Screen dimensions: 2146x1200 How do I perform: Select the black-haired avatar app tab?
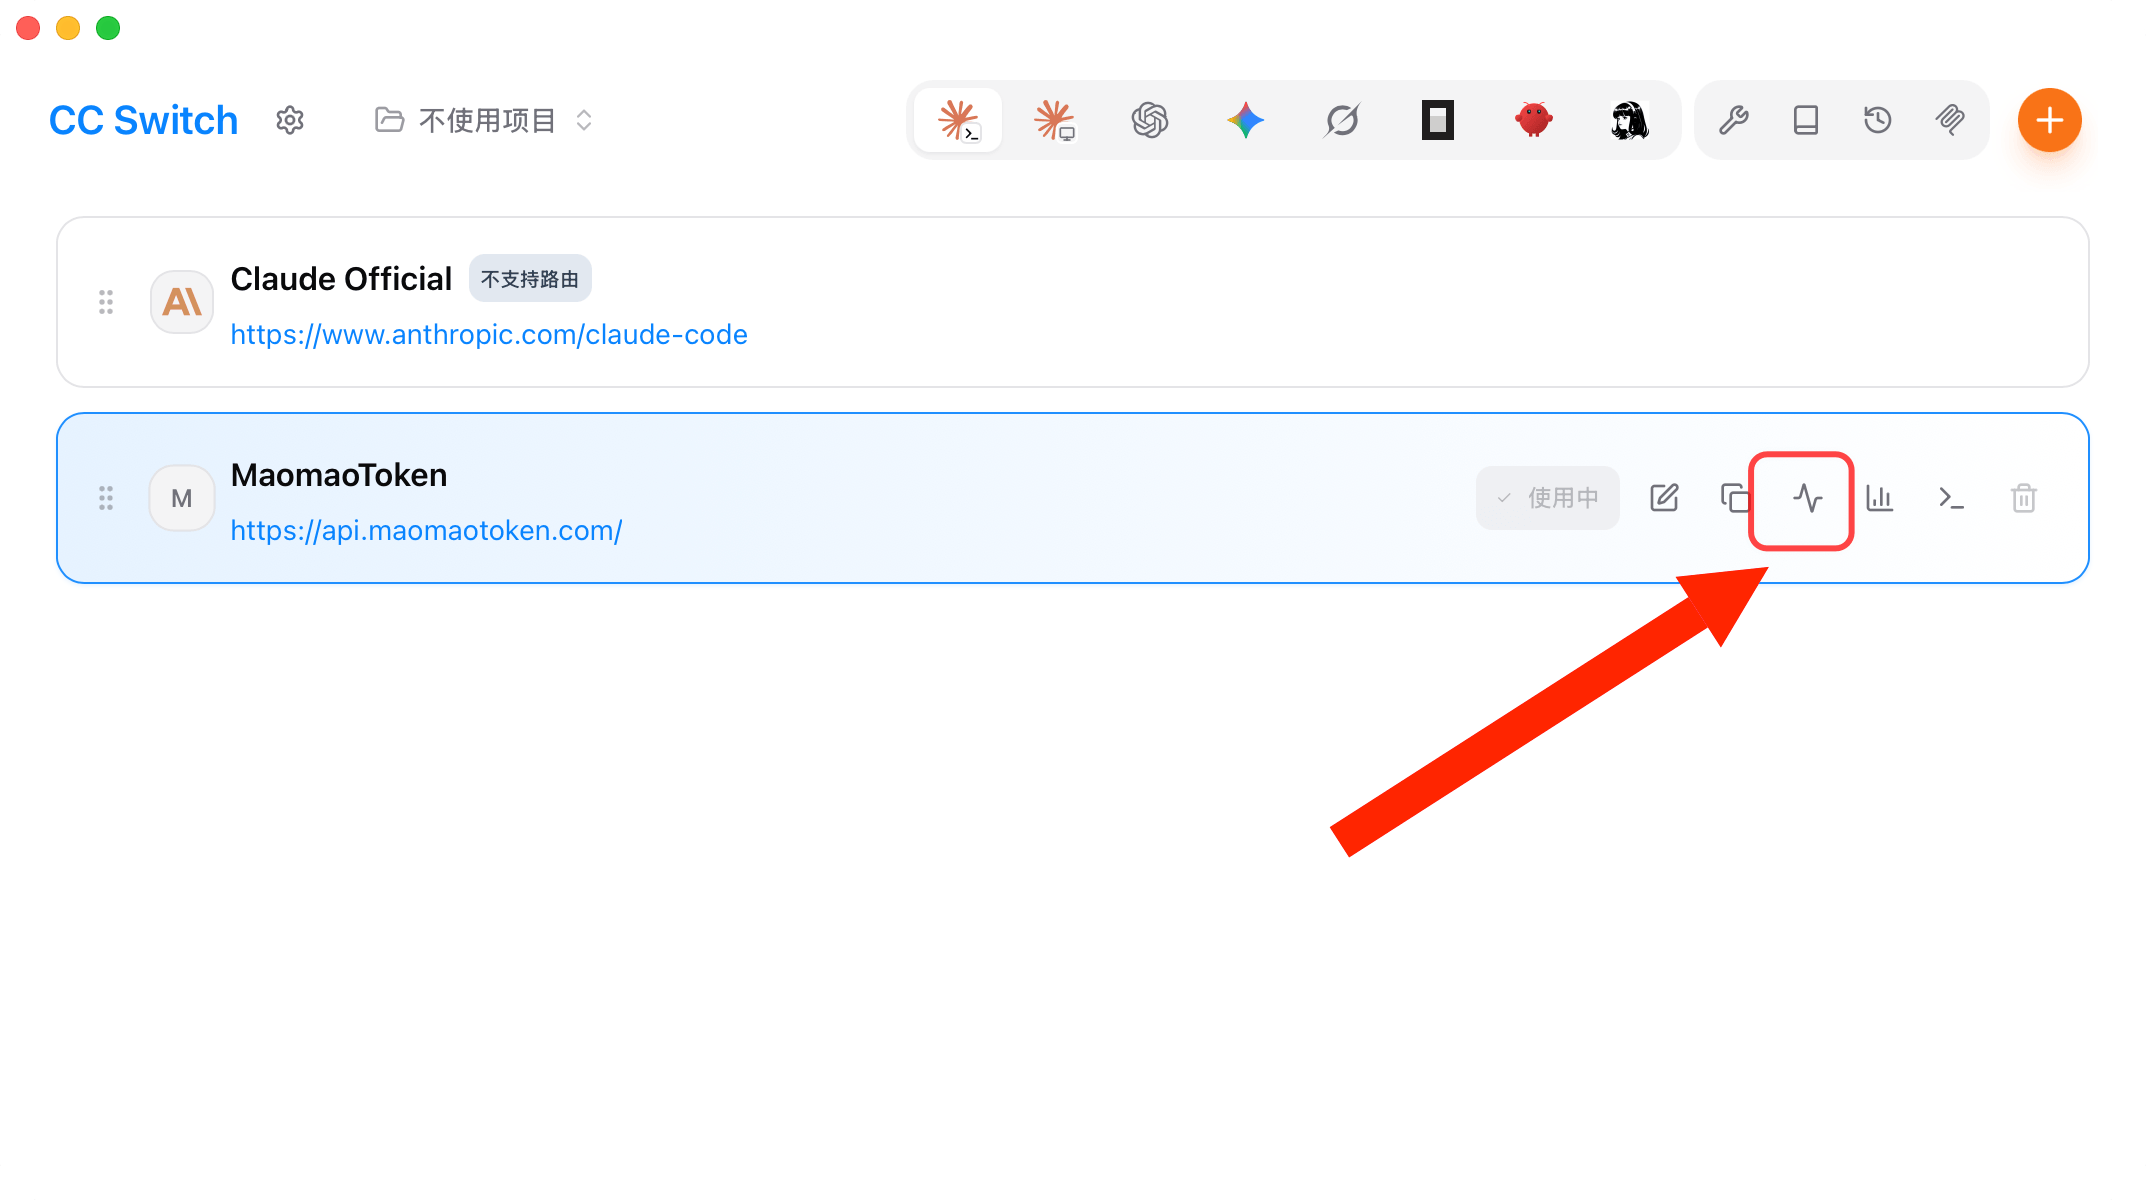click(x=1630, y=120)
